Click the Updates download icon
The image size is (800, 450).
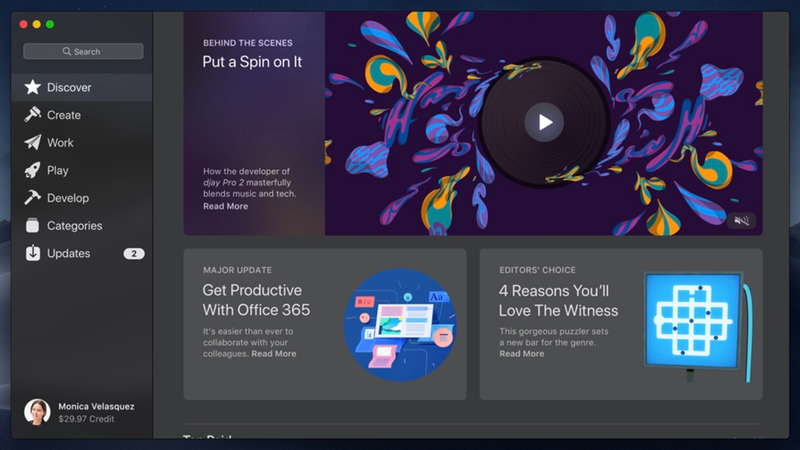[x=33, y=253]
